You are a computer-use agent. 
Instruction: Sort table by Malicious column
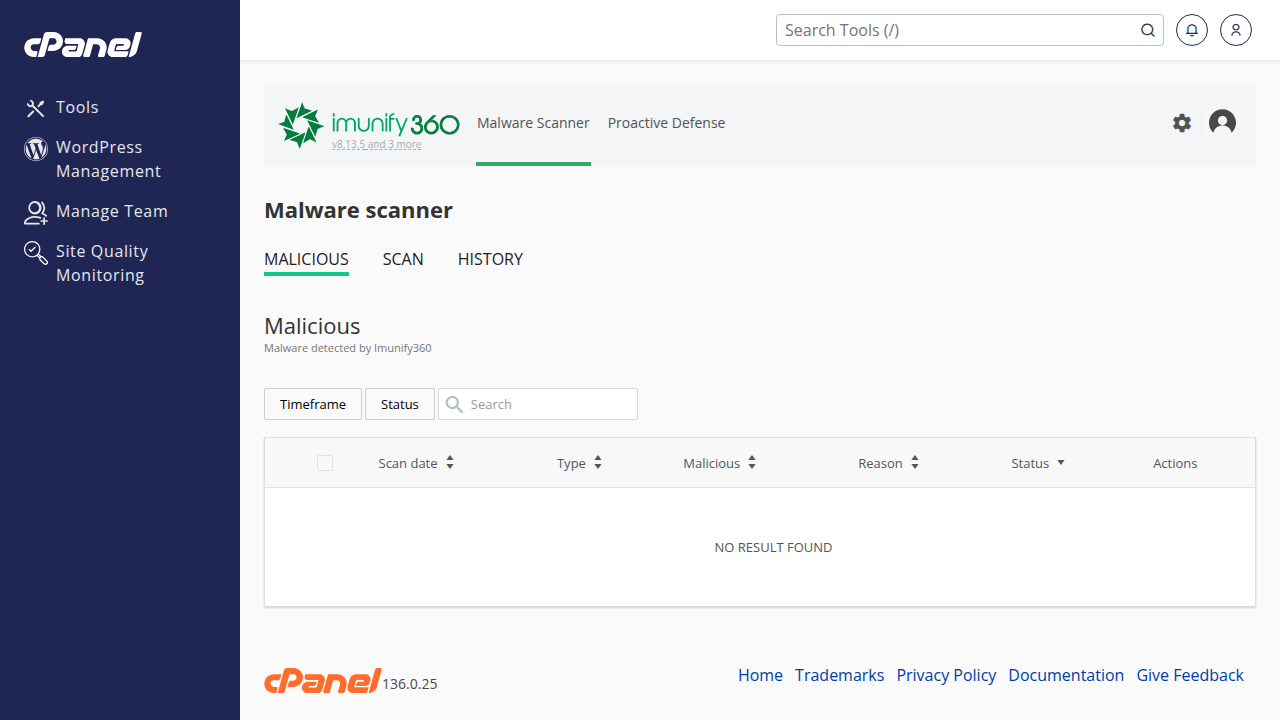[720, 463]
